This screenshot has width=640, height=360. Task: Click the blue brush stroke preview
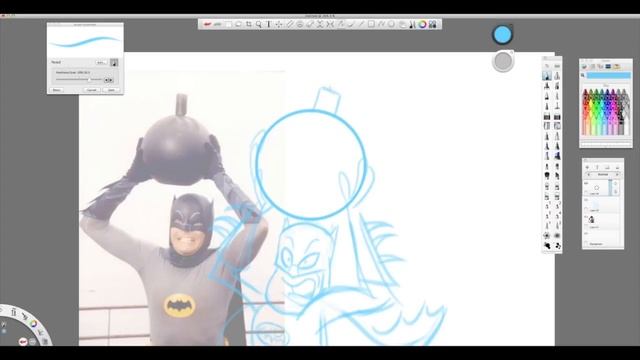[85, 42]
